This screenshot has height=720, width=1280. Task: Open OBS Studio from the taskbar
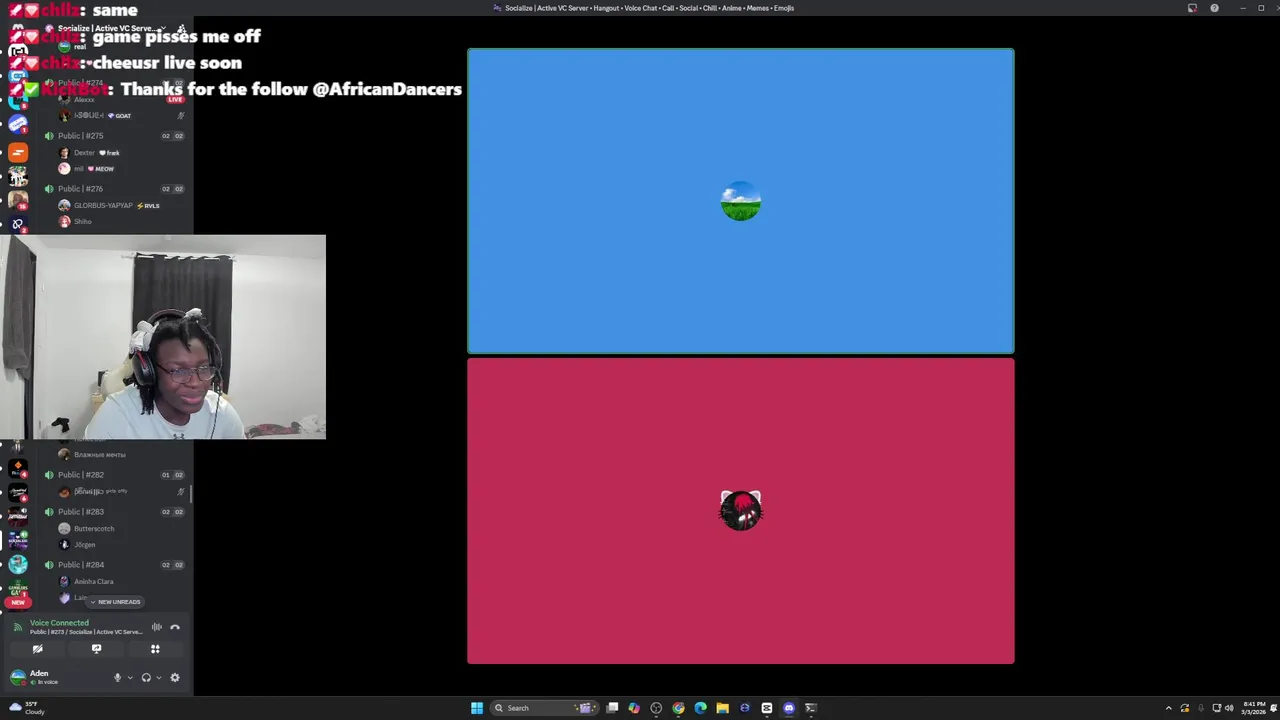[x=656, y=708]
